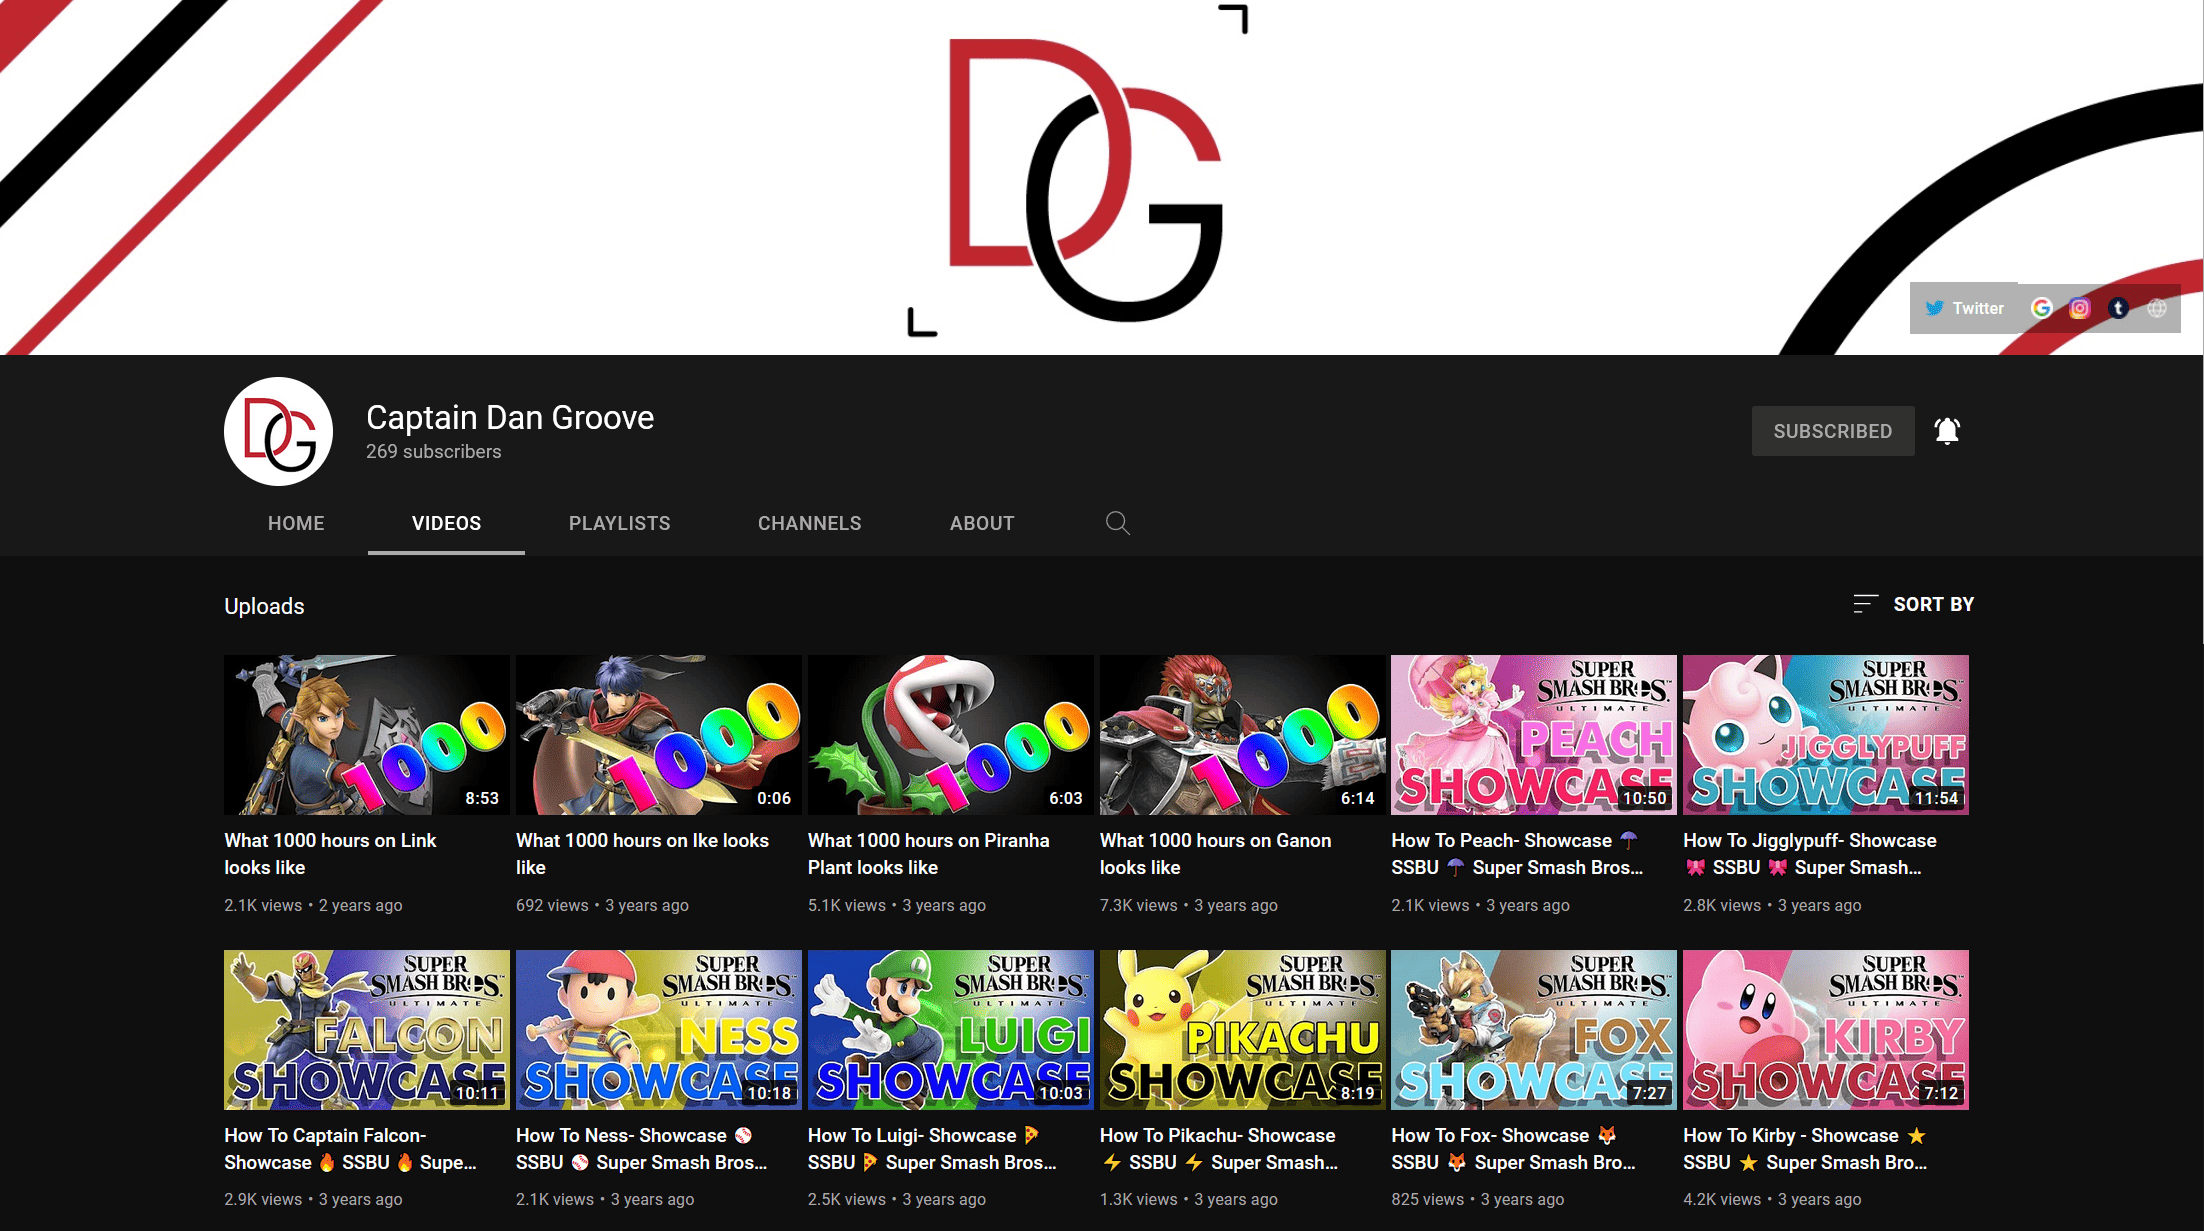This screenshot has width=2204, height=1231.
Task: Toggle the notification bell for the channel
Action: (1946, 431)
